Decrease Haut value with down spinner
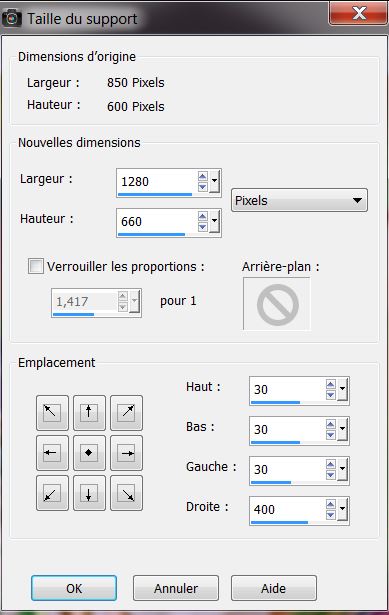Image resolution: width=389 pixels, height=615 pixels. coord(331,394)
